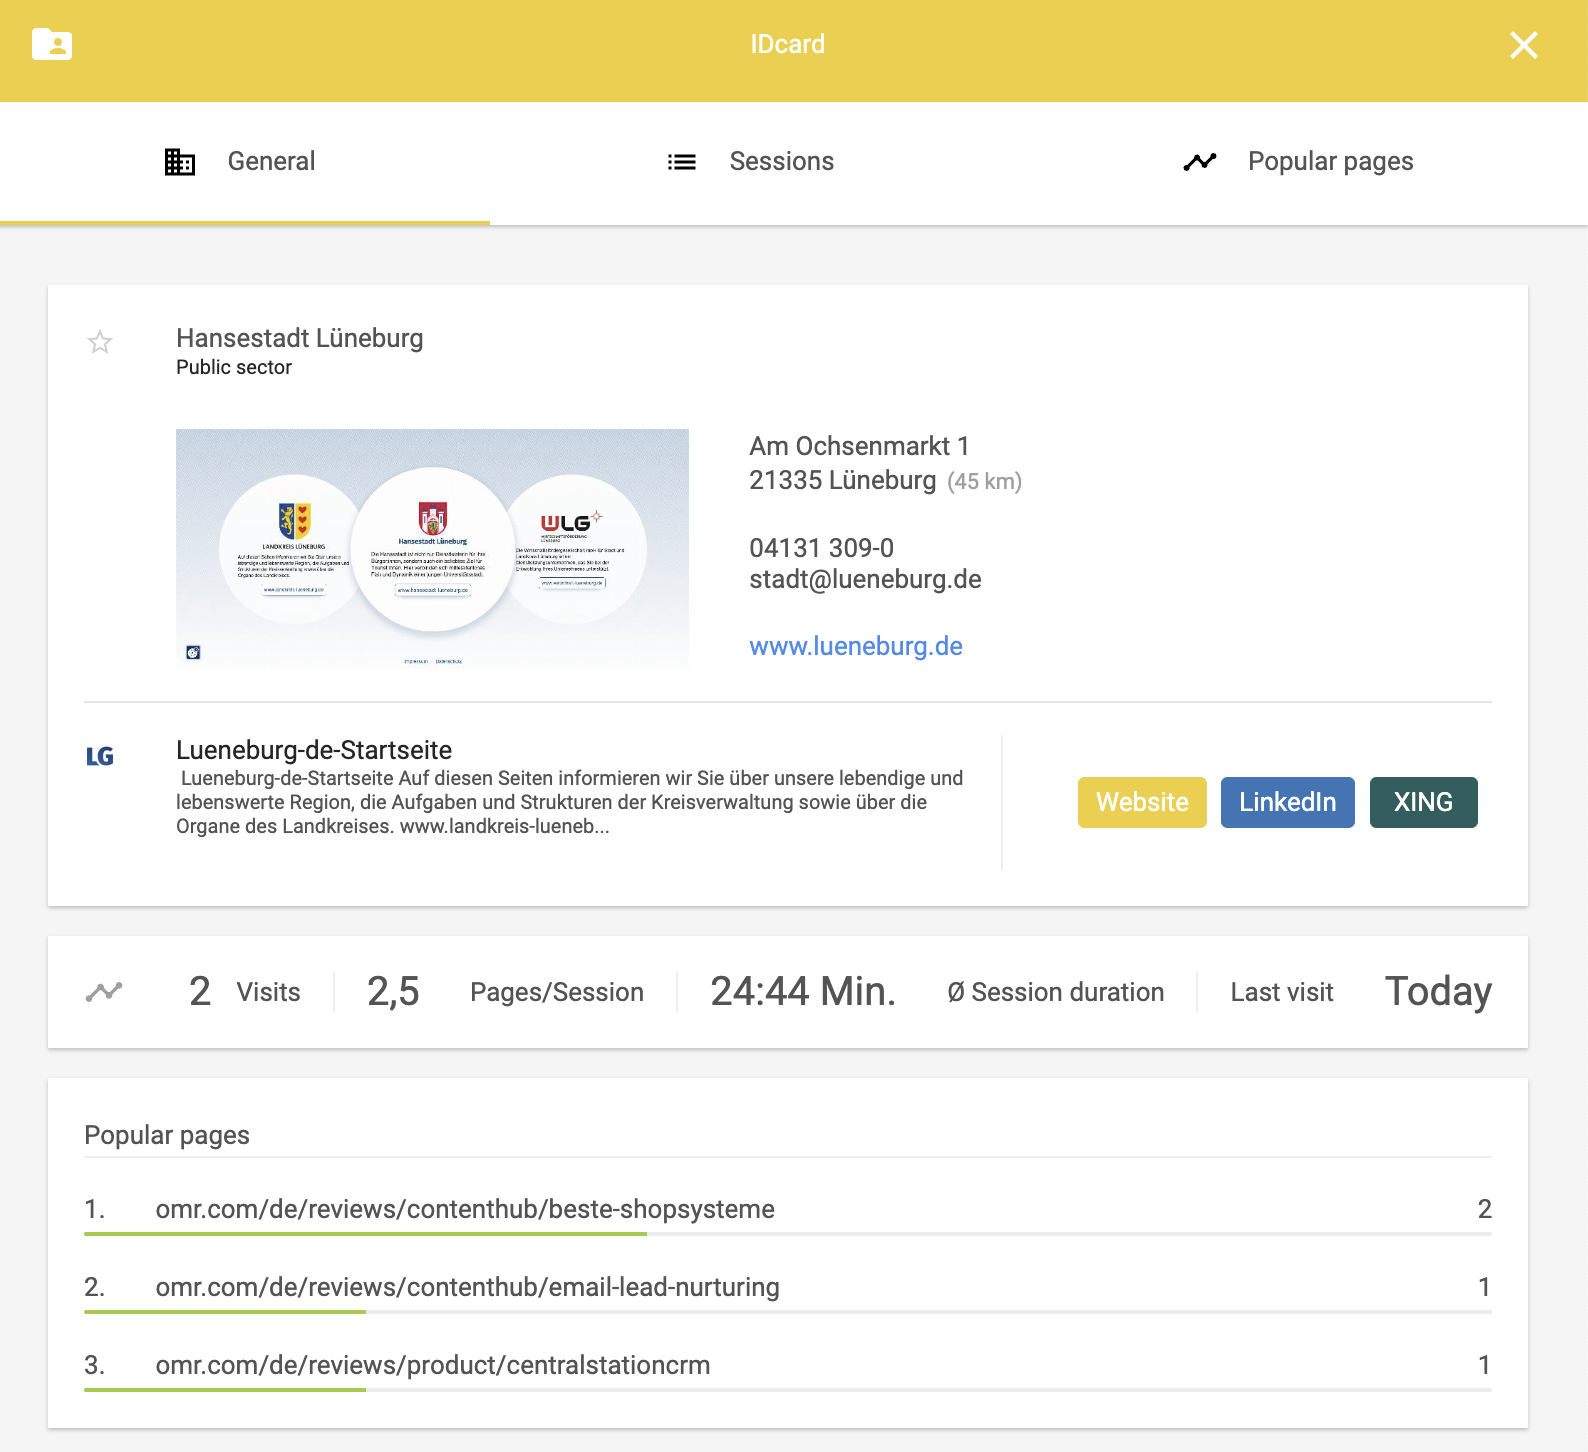Click the statistics trend icon beside Visits
The height and width of the screenshot is (1452, 1588).
(104, 992)
